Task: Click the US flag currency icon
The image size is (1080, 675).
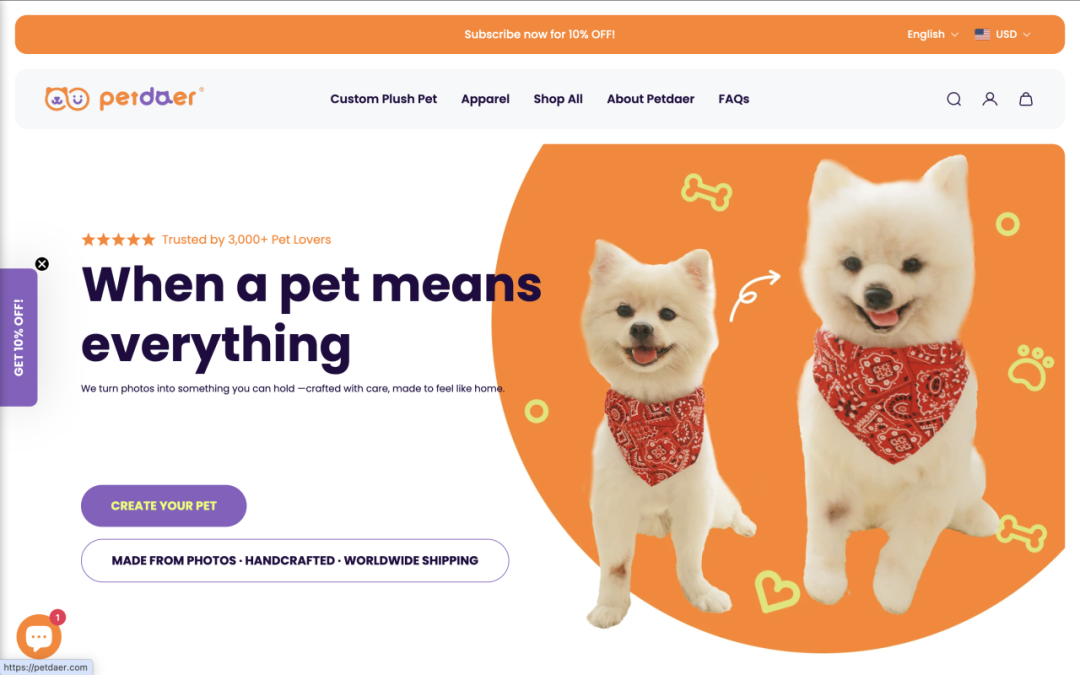Action: 982,34
